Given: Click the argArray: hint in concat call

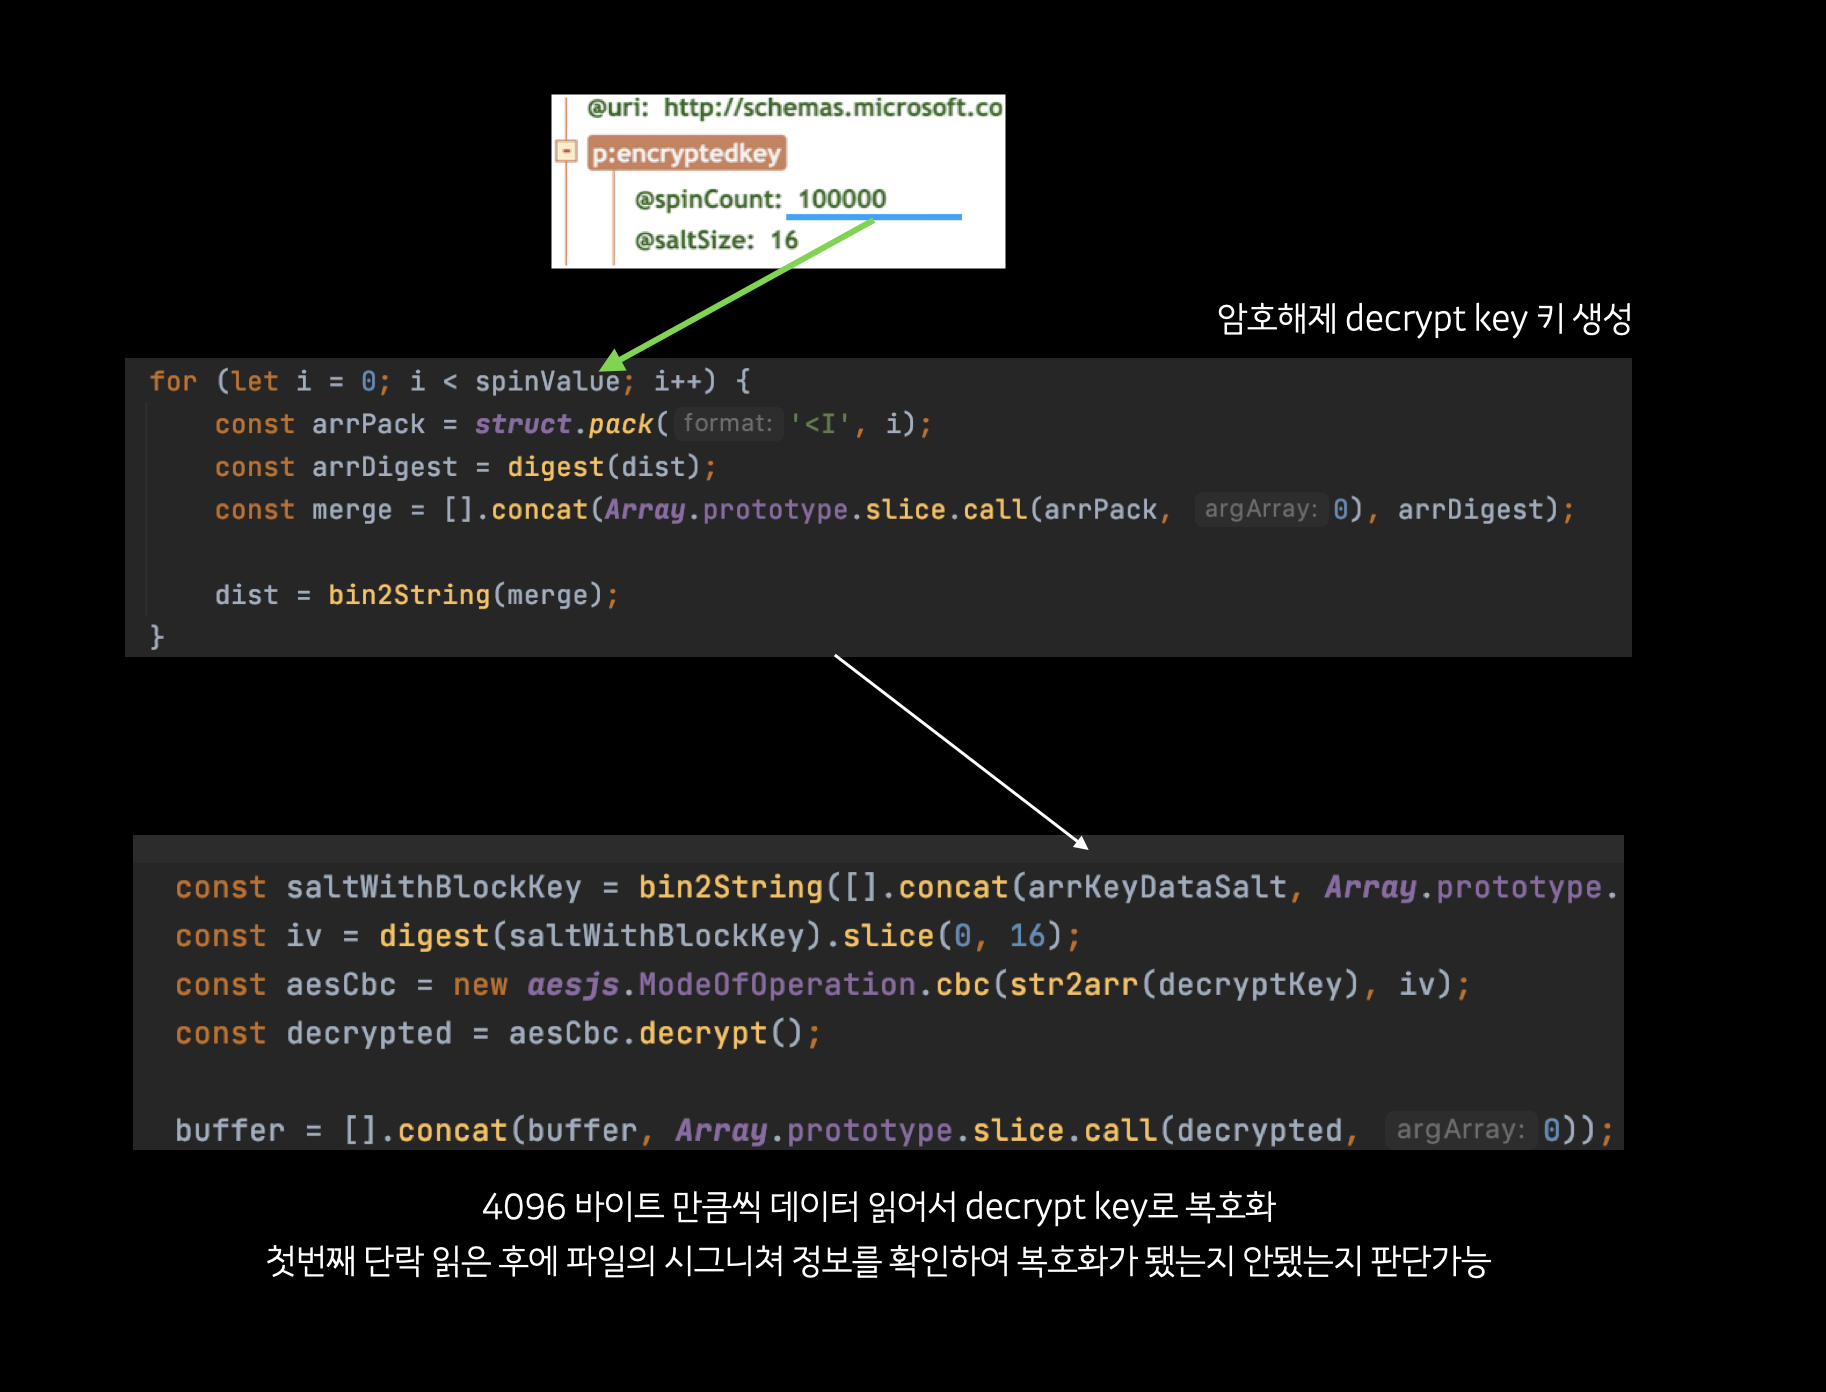Looking at the screenshot, I should tap(1262, 509).
